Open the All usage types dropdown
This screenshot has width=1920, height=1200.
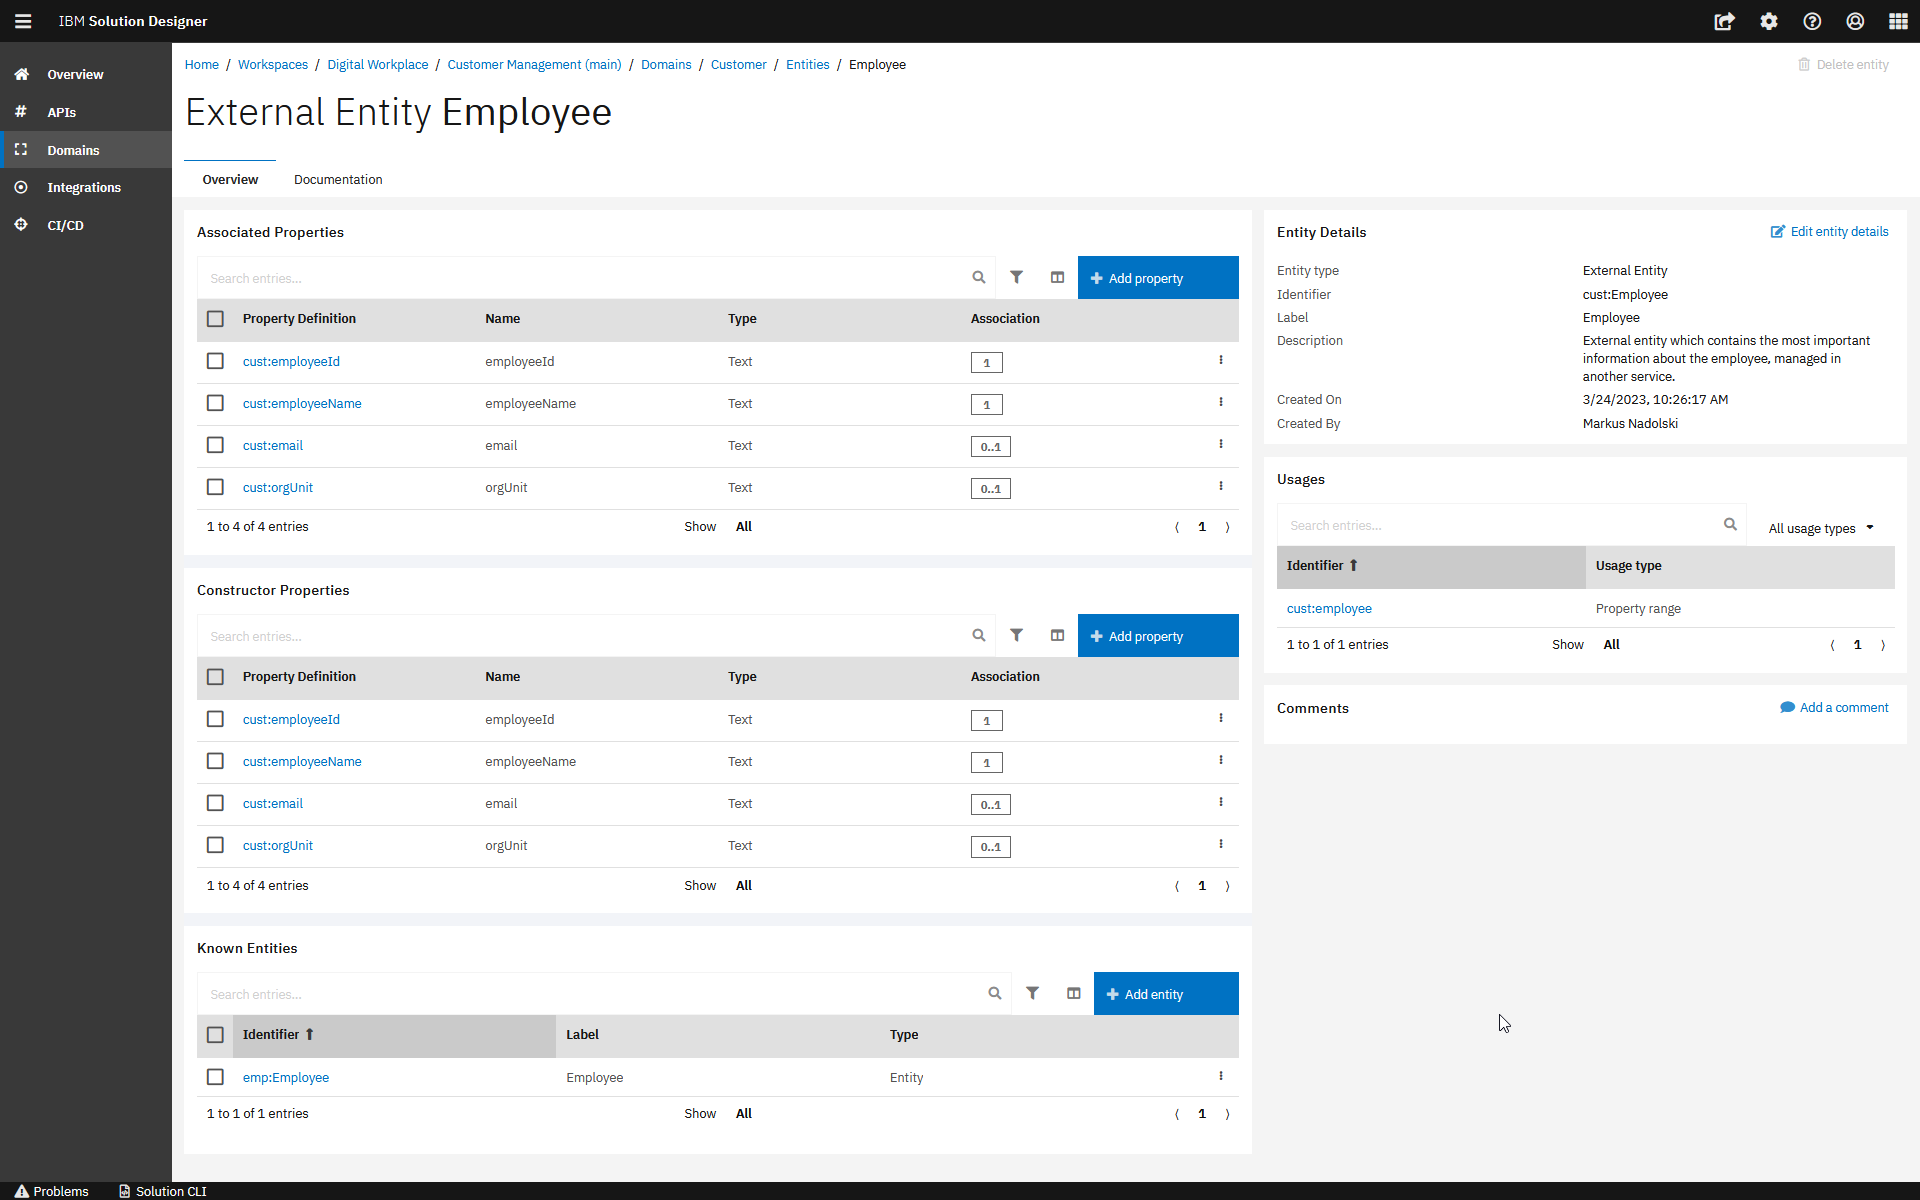pos(1819,528)
